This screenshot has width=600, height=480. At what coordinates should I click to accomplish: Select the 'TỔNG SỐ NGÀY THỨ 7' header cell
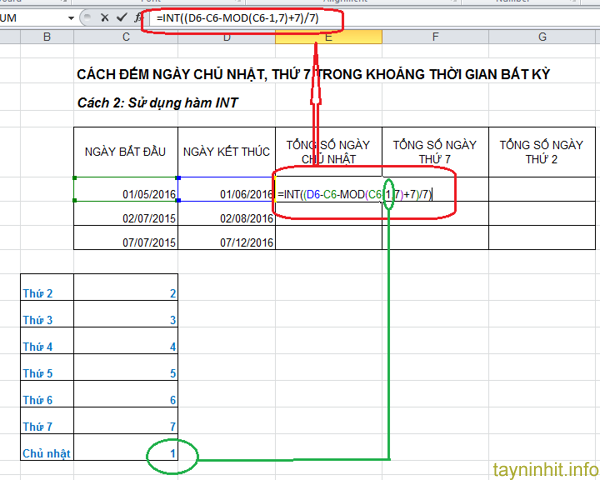pos(435,151)
